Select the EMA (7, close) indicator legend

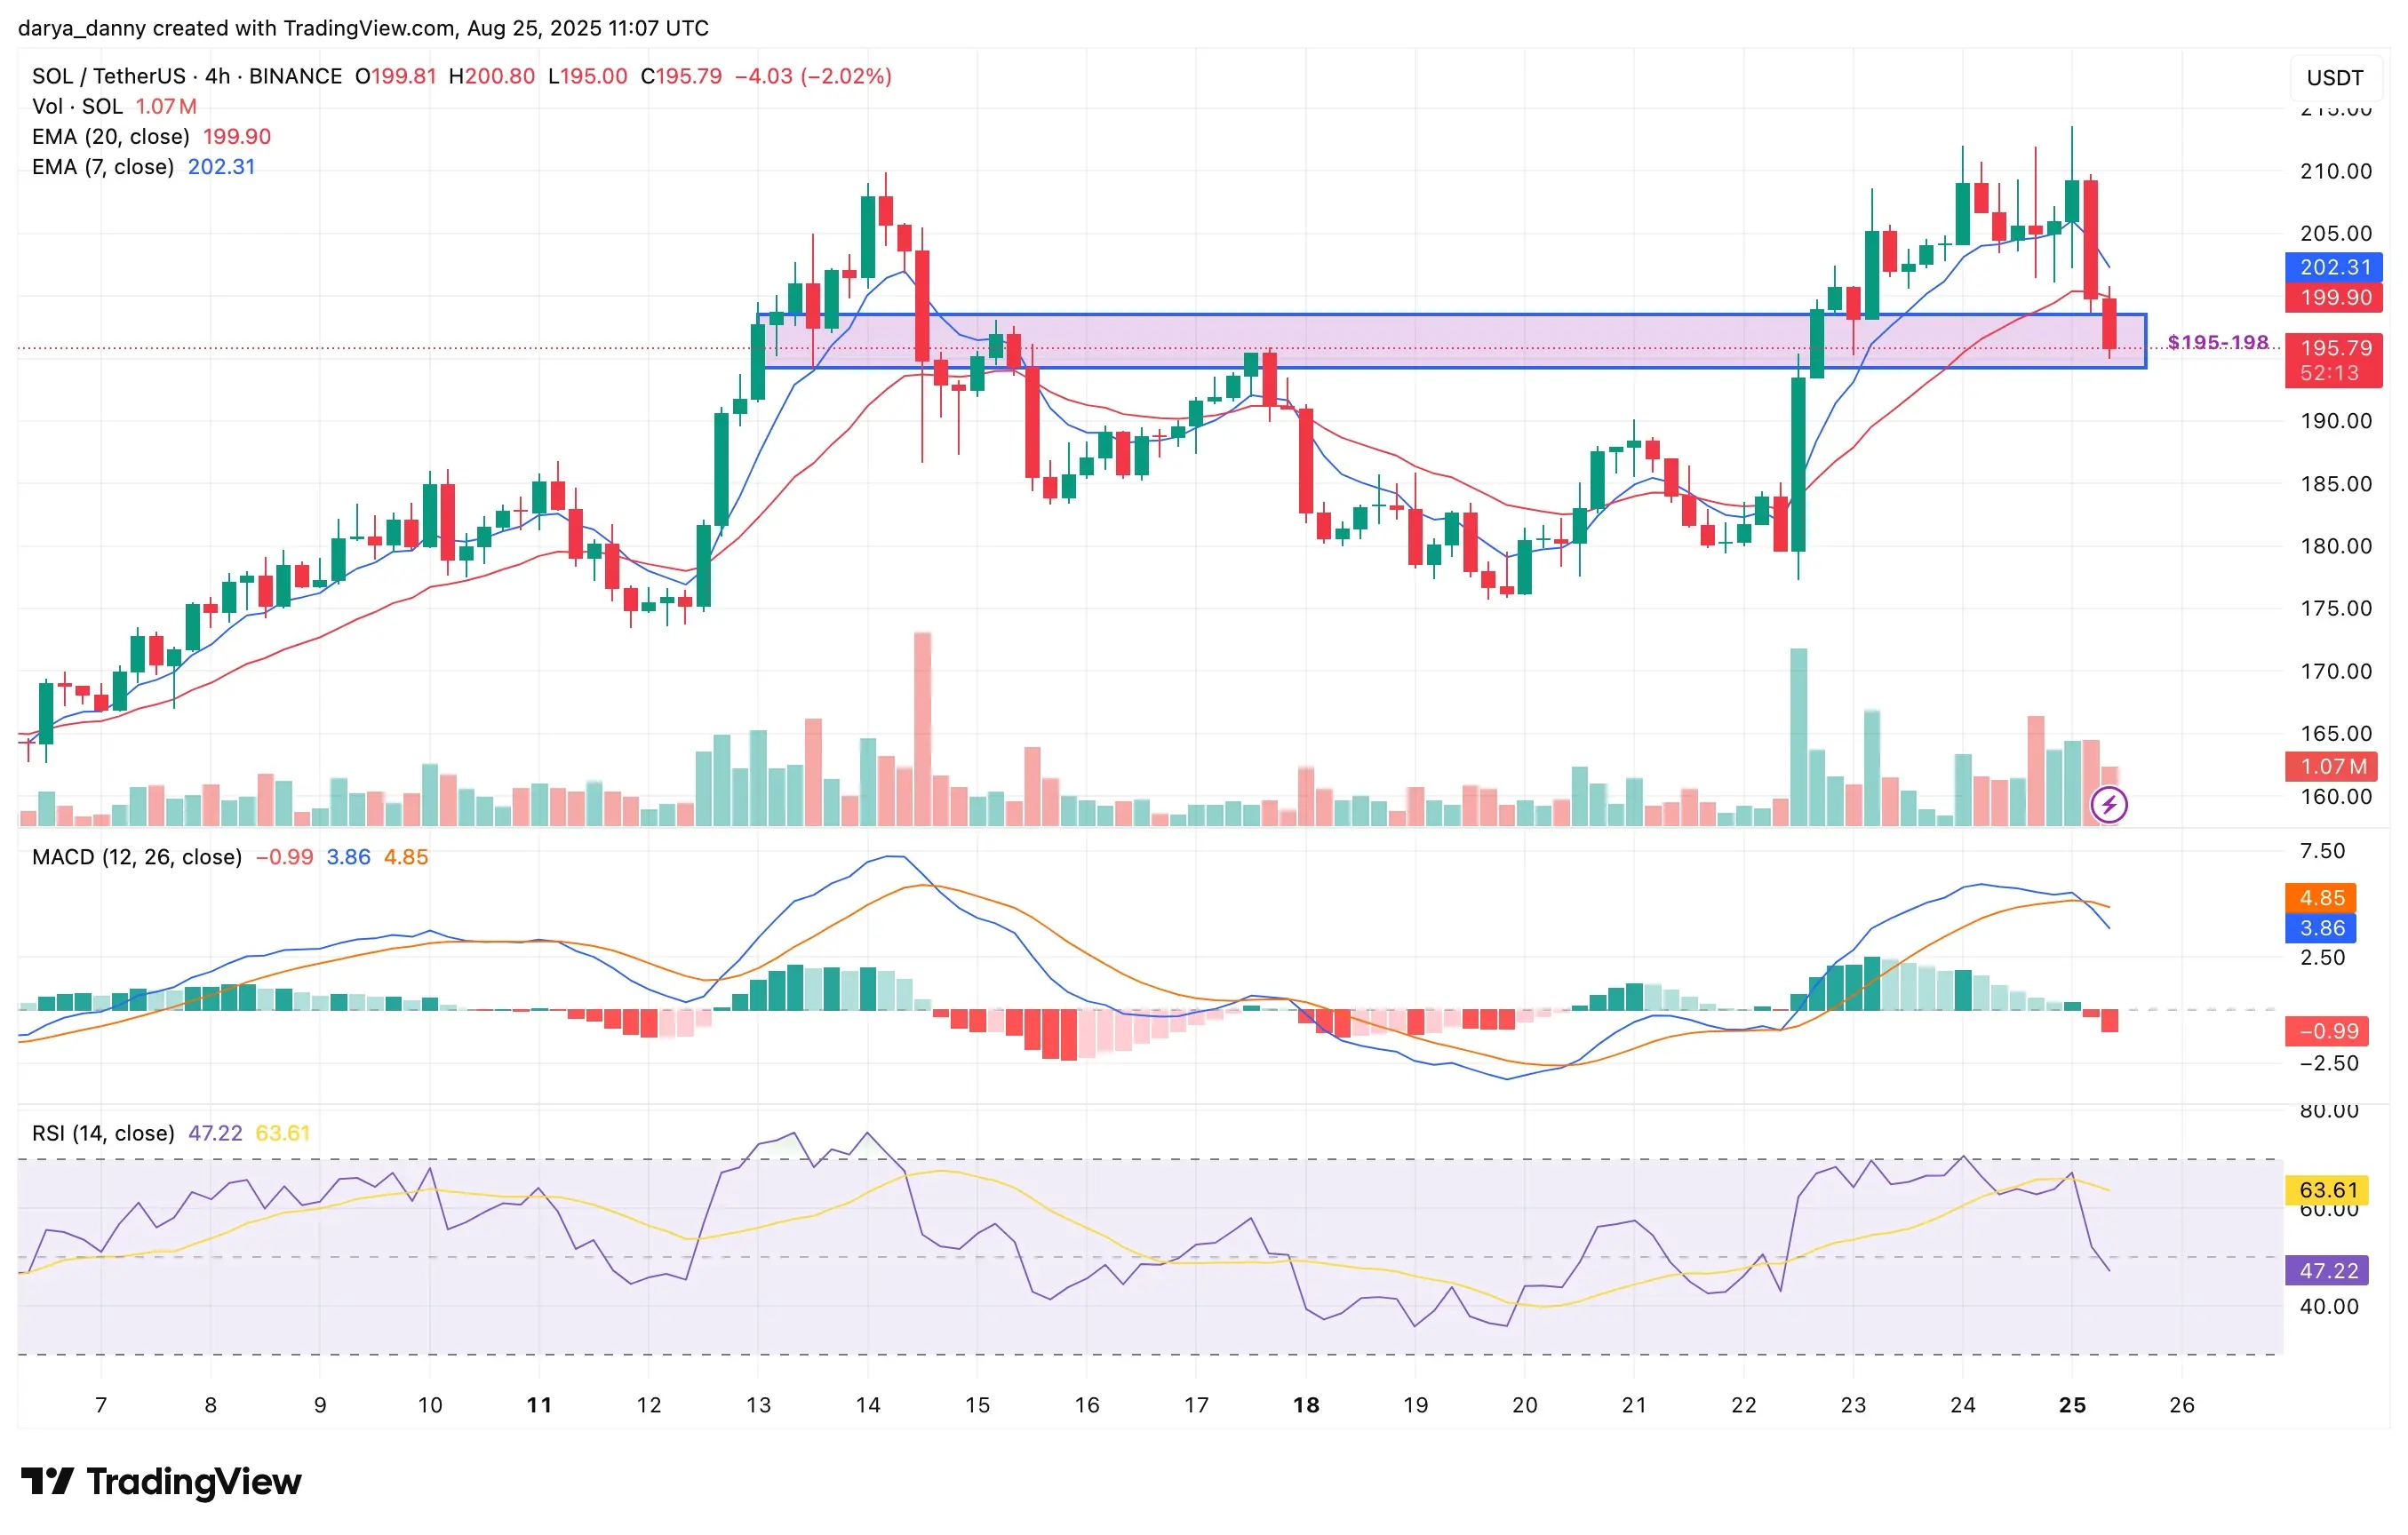coord(143,167)
